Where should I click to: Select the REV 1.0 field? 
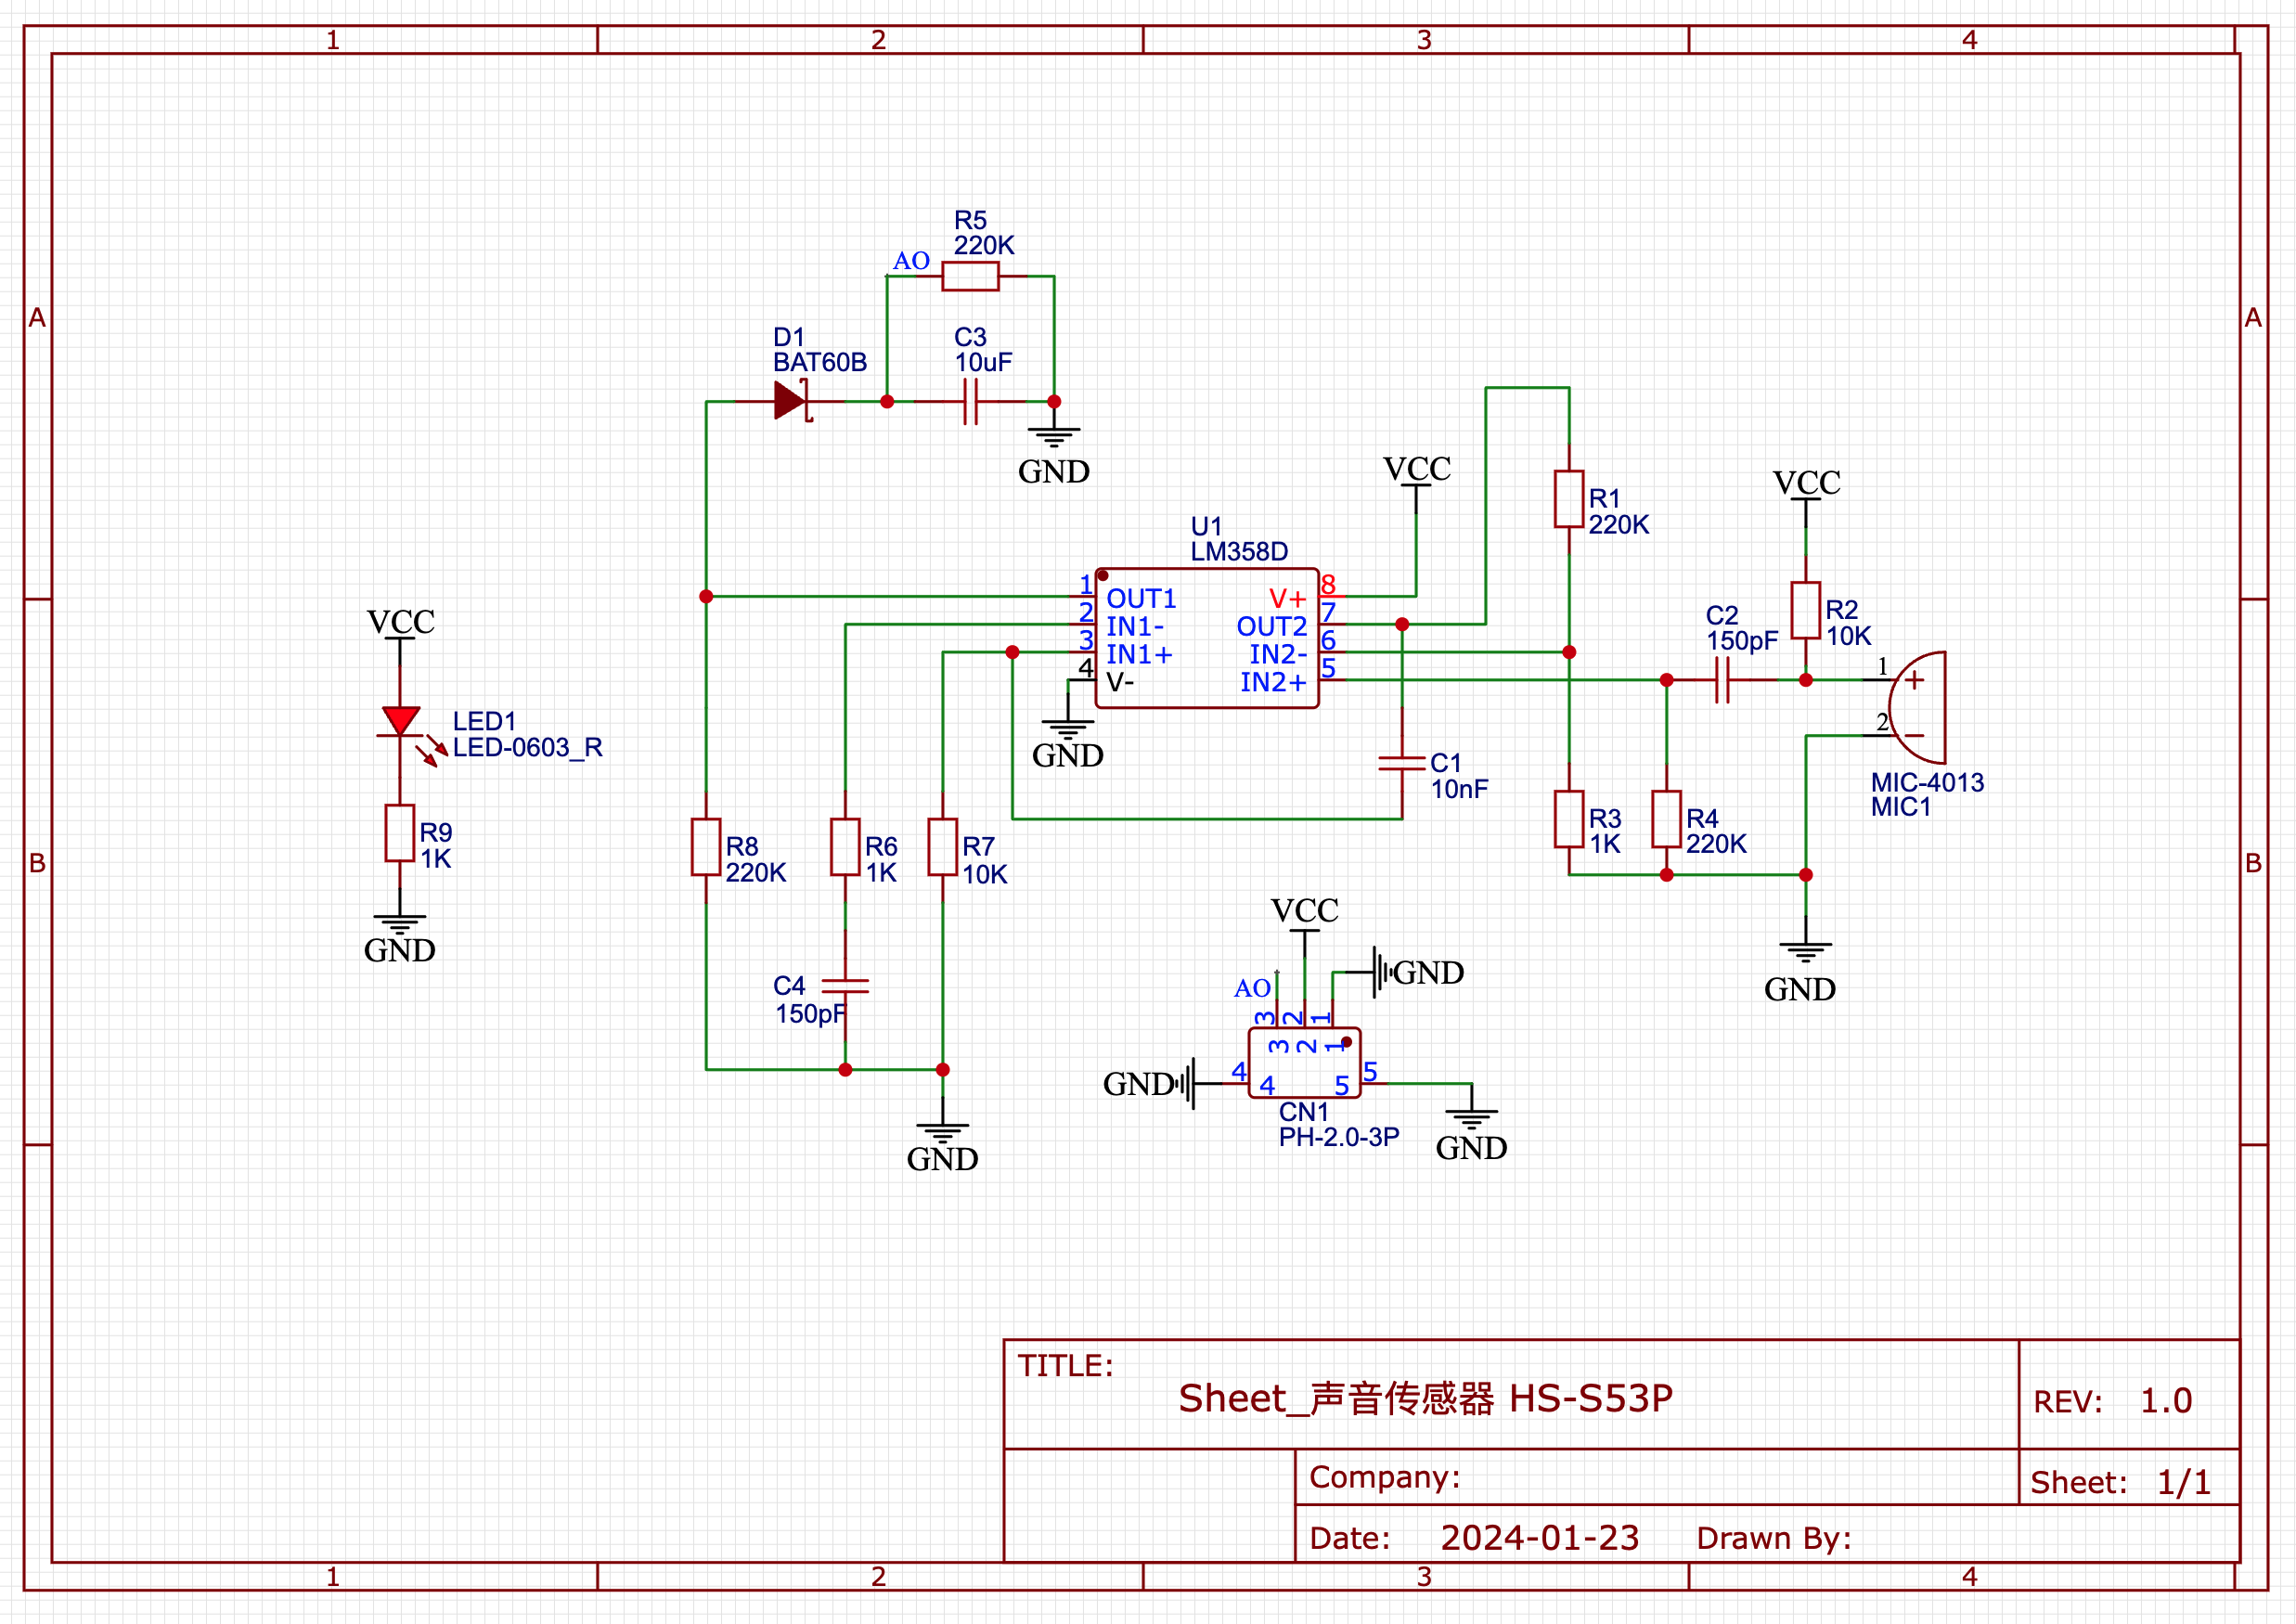tap(2165, 1401)
